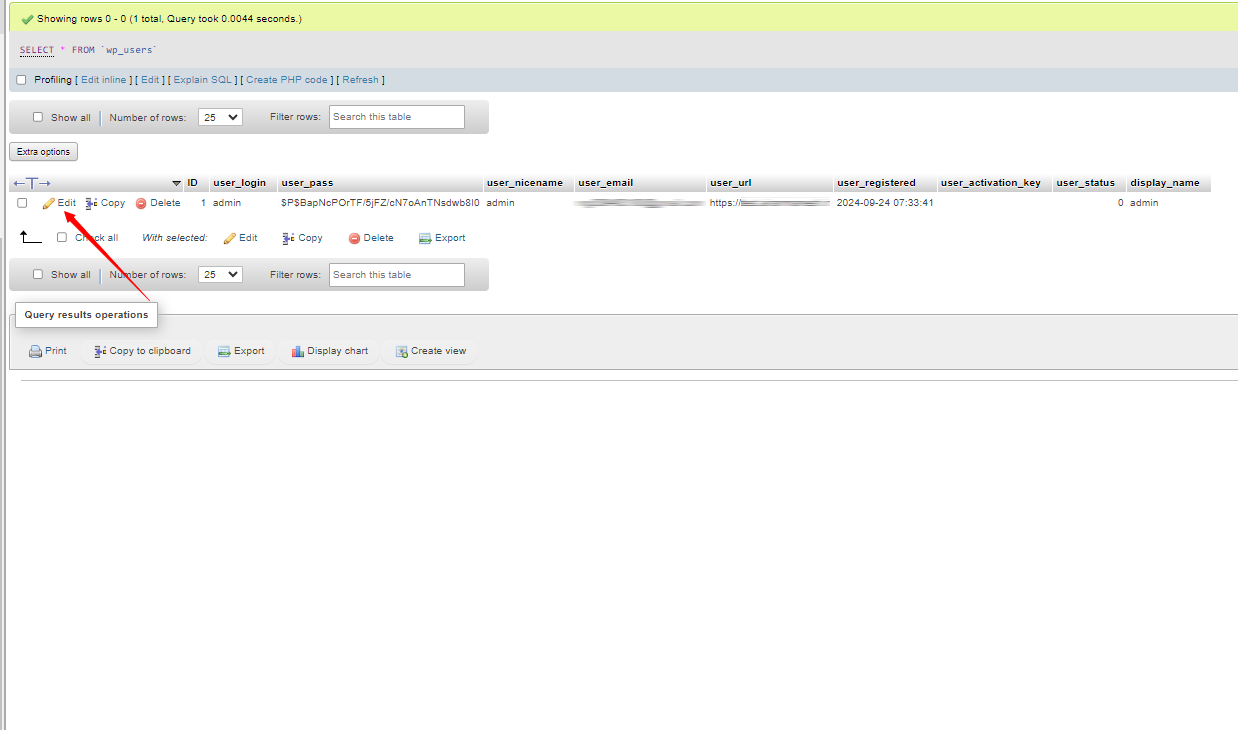
Task: Select the admin row checkbox
Action: click(x=22, y=203)
